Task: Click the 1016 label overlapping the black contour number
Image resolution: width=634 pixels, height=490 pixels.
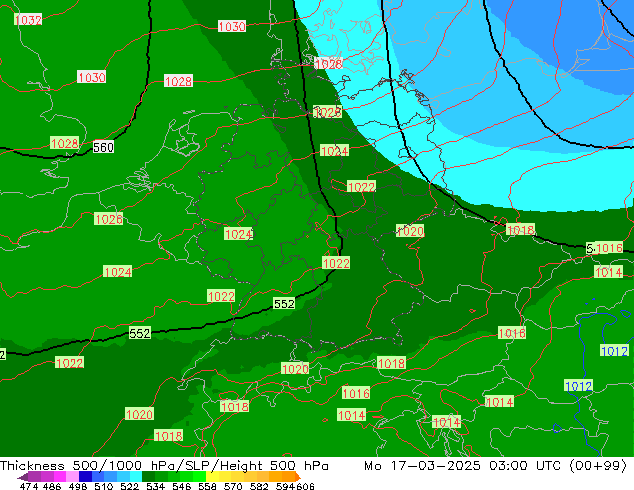Action: (x=609, y=248)
